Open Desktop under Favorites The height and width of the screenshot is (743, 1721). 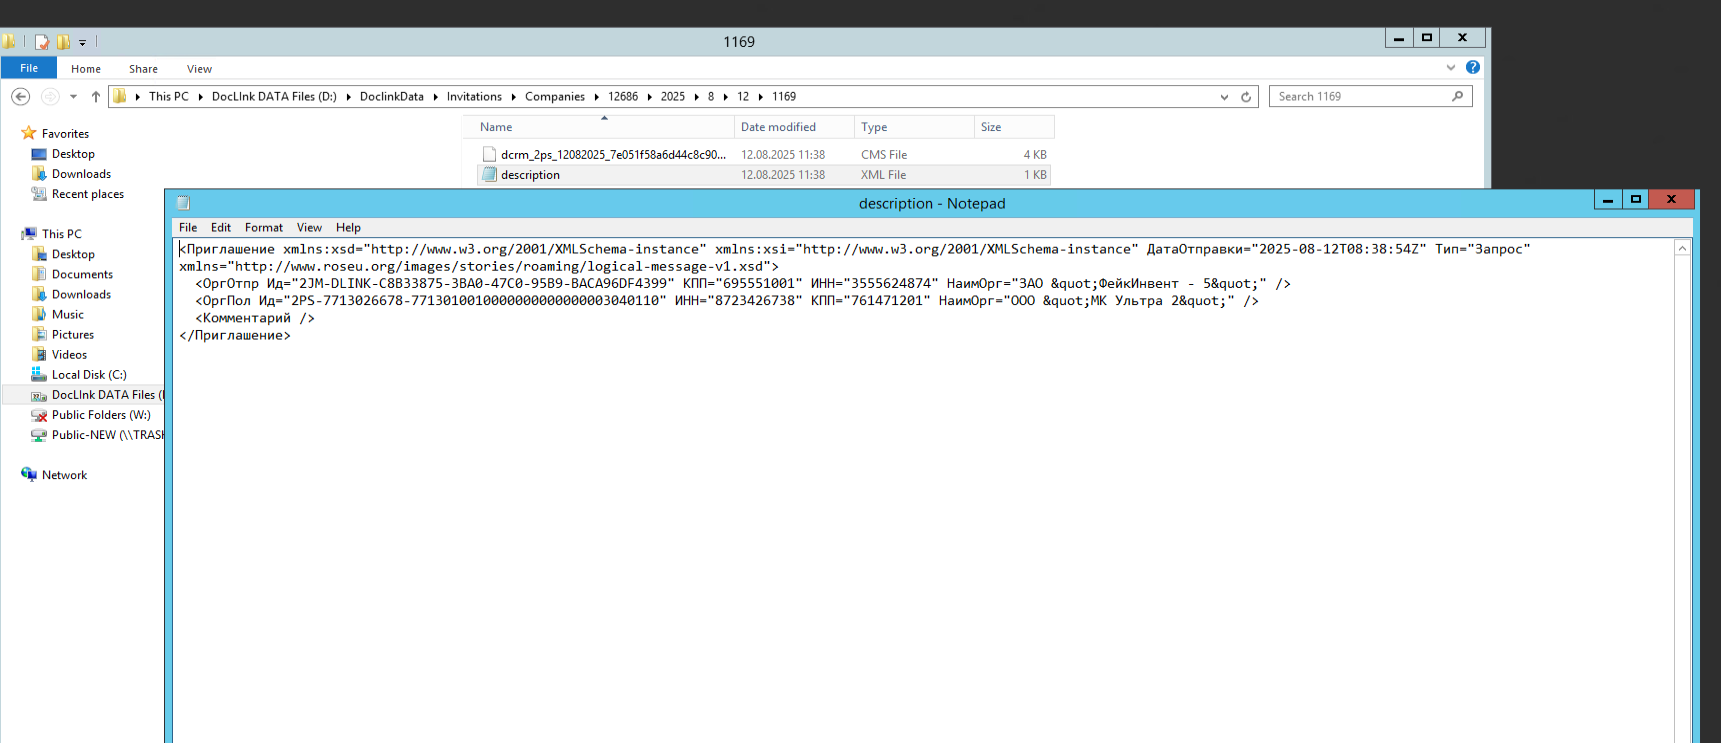tap(73, 154)
